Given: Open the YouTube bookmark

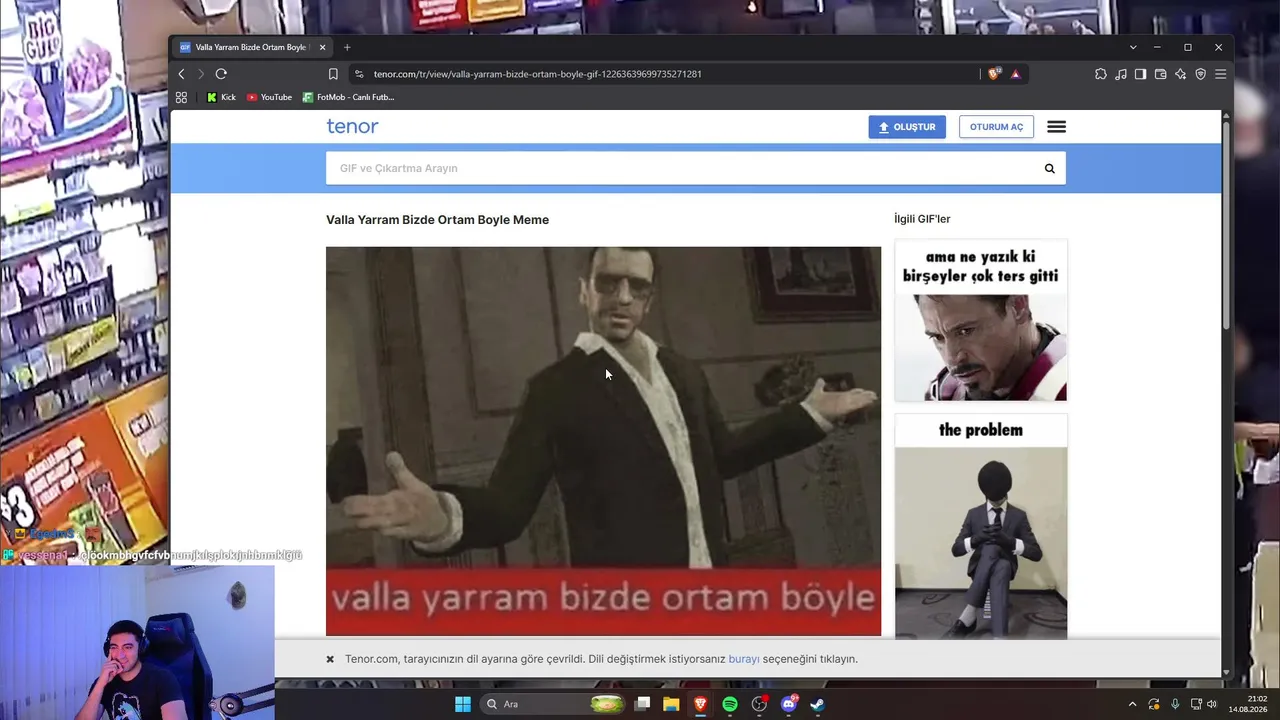Looking at the screenshot, I should [269, 97].
